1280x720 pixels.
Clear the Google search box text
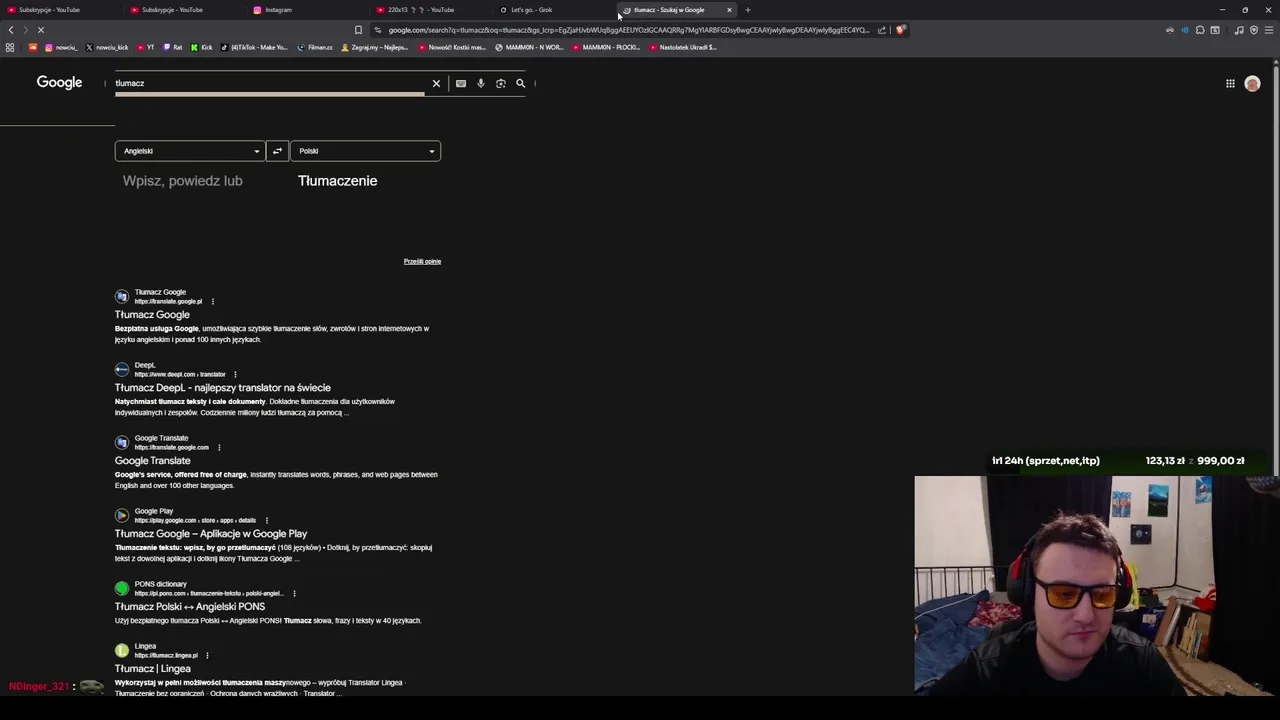pyautogui.click(x=436, y=83)
